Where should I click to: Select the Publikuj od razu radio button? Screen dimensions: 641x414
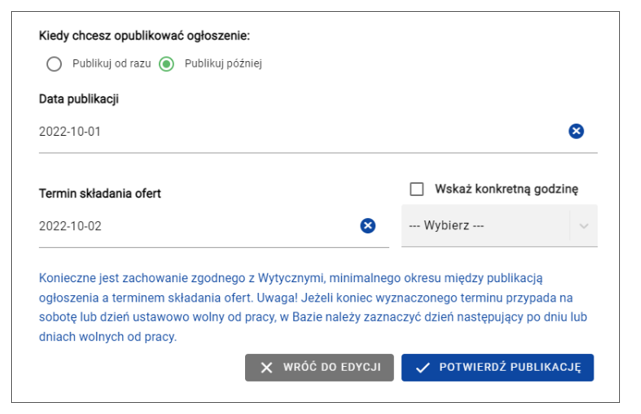pos(54,64)
